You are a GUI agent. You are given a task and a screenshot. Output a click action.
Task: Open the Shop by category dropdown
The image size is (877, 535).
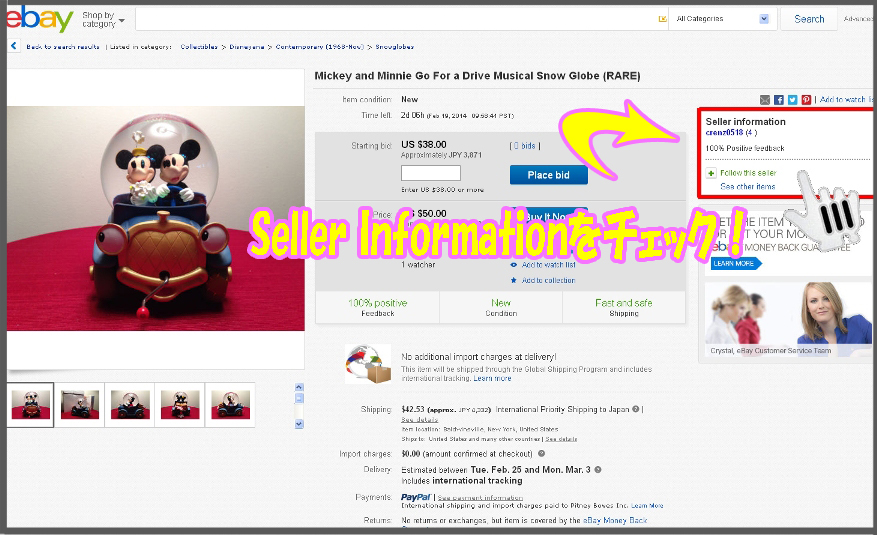coord(103,20)
